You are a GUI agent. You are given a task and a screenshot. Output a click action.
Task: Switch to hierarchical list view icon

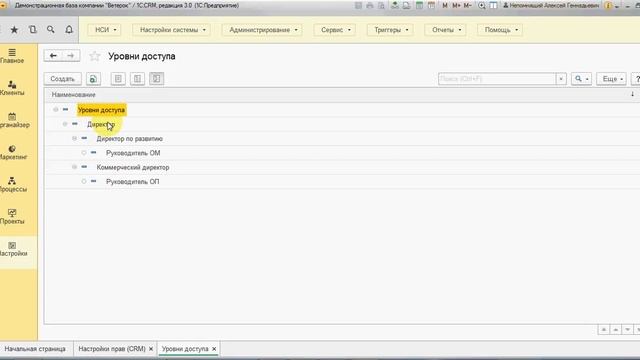point(137,79)
